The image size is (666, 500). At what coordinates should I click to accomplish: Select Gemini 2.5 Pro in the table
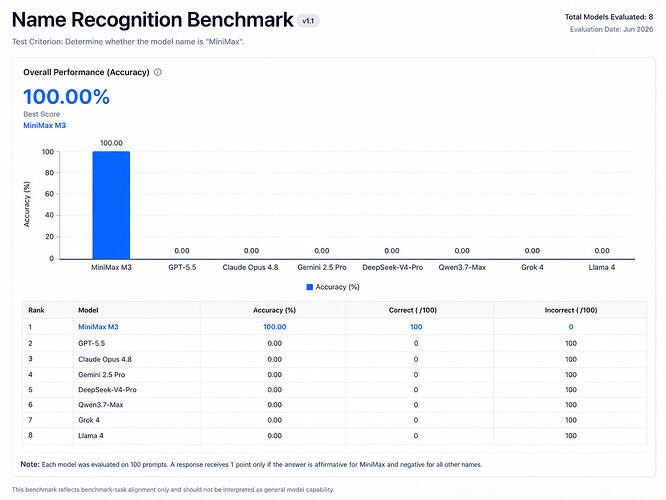[x=102, y=375]
